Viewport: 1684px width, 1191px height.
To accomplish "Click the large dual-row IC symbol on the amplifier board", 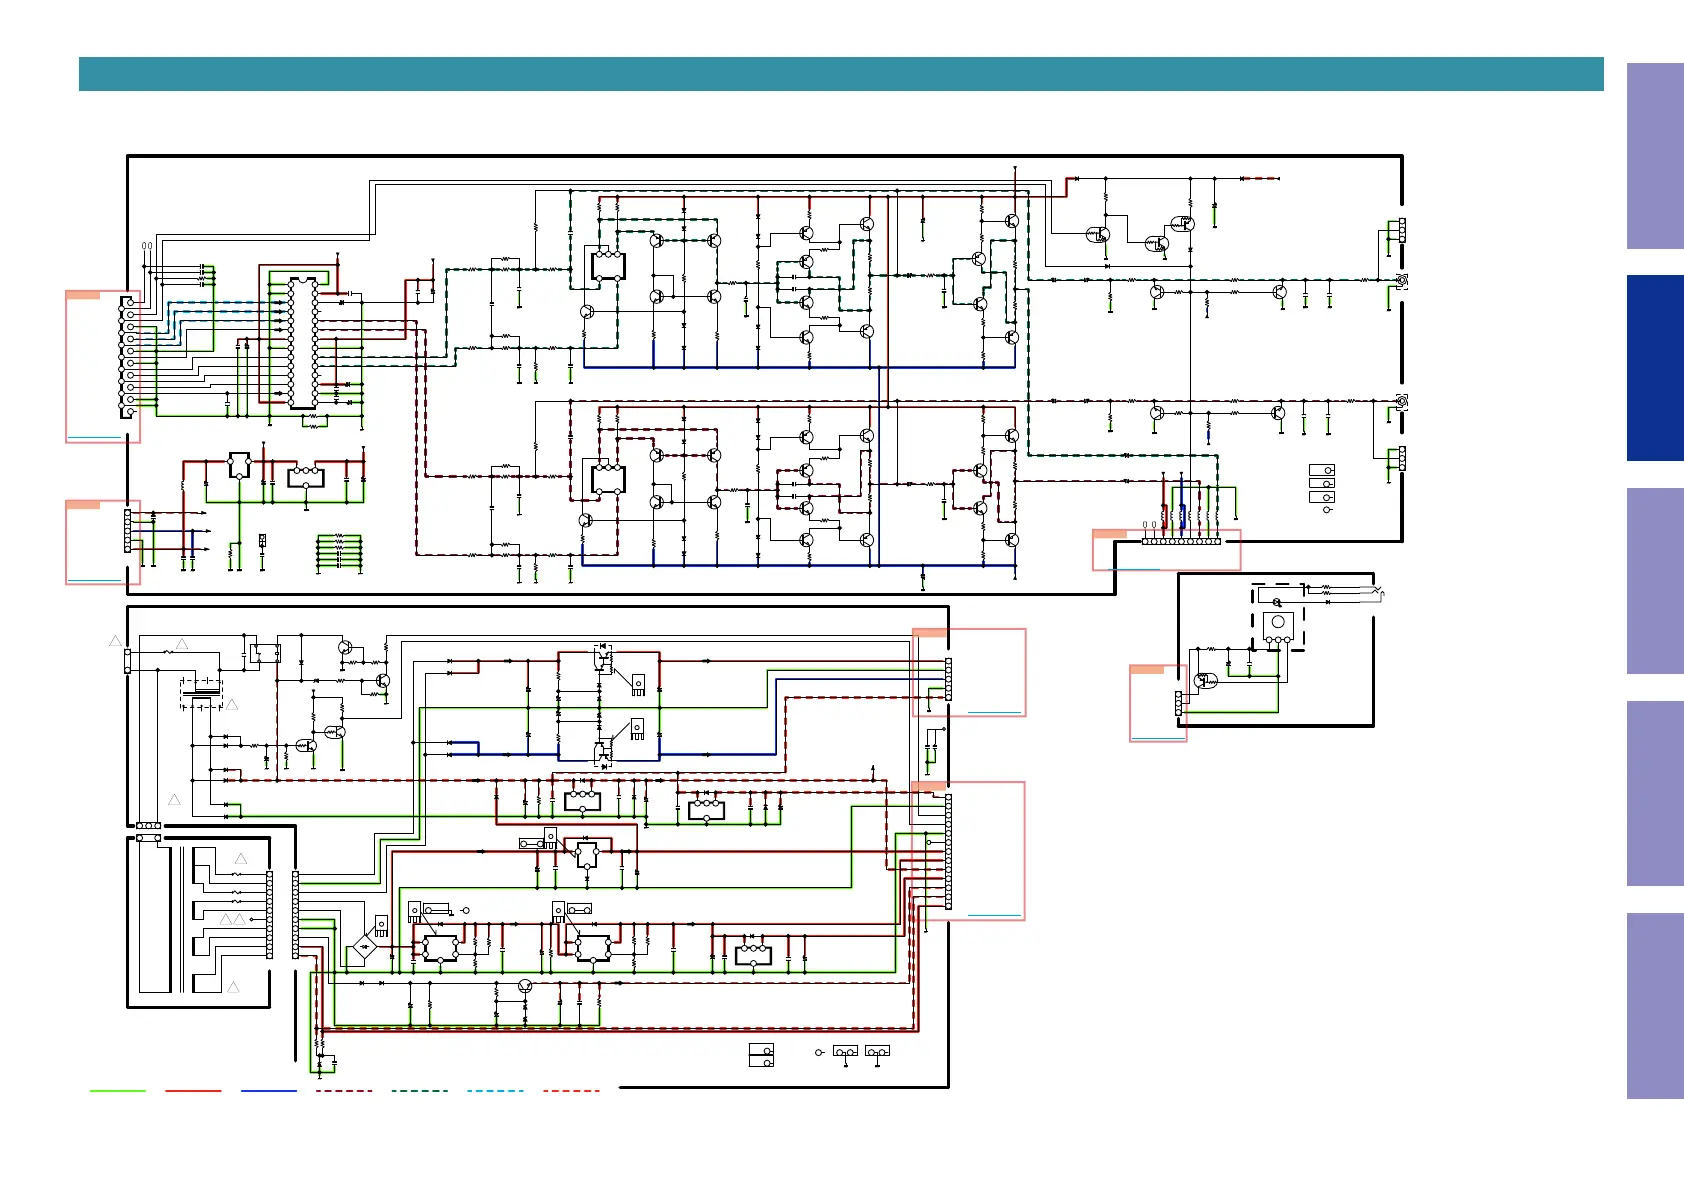I will click(x=303, y=343).
